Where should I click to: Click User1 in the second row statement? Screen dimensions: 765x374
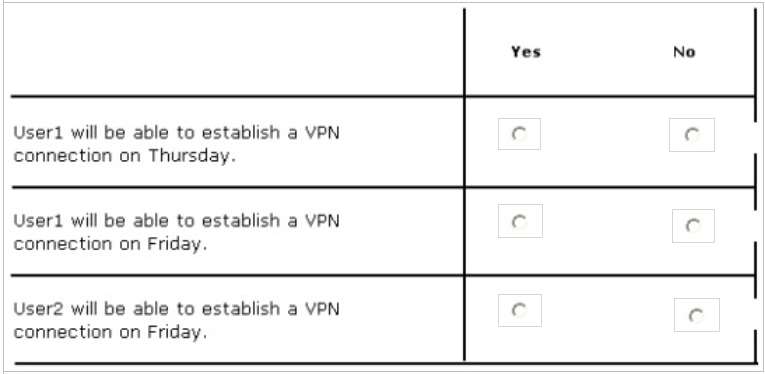38,221
